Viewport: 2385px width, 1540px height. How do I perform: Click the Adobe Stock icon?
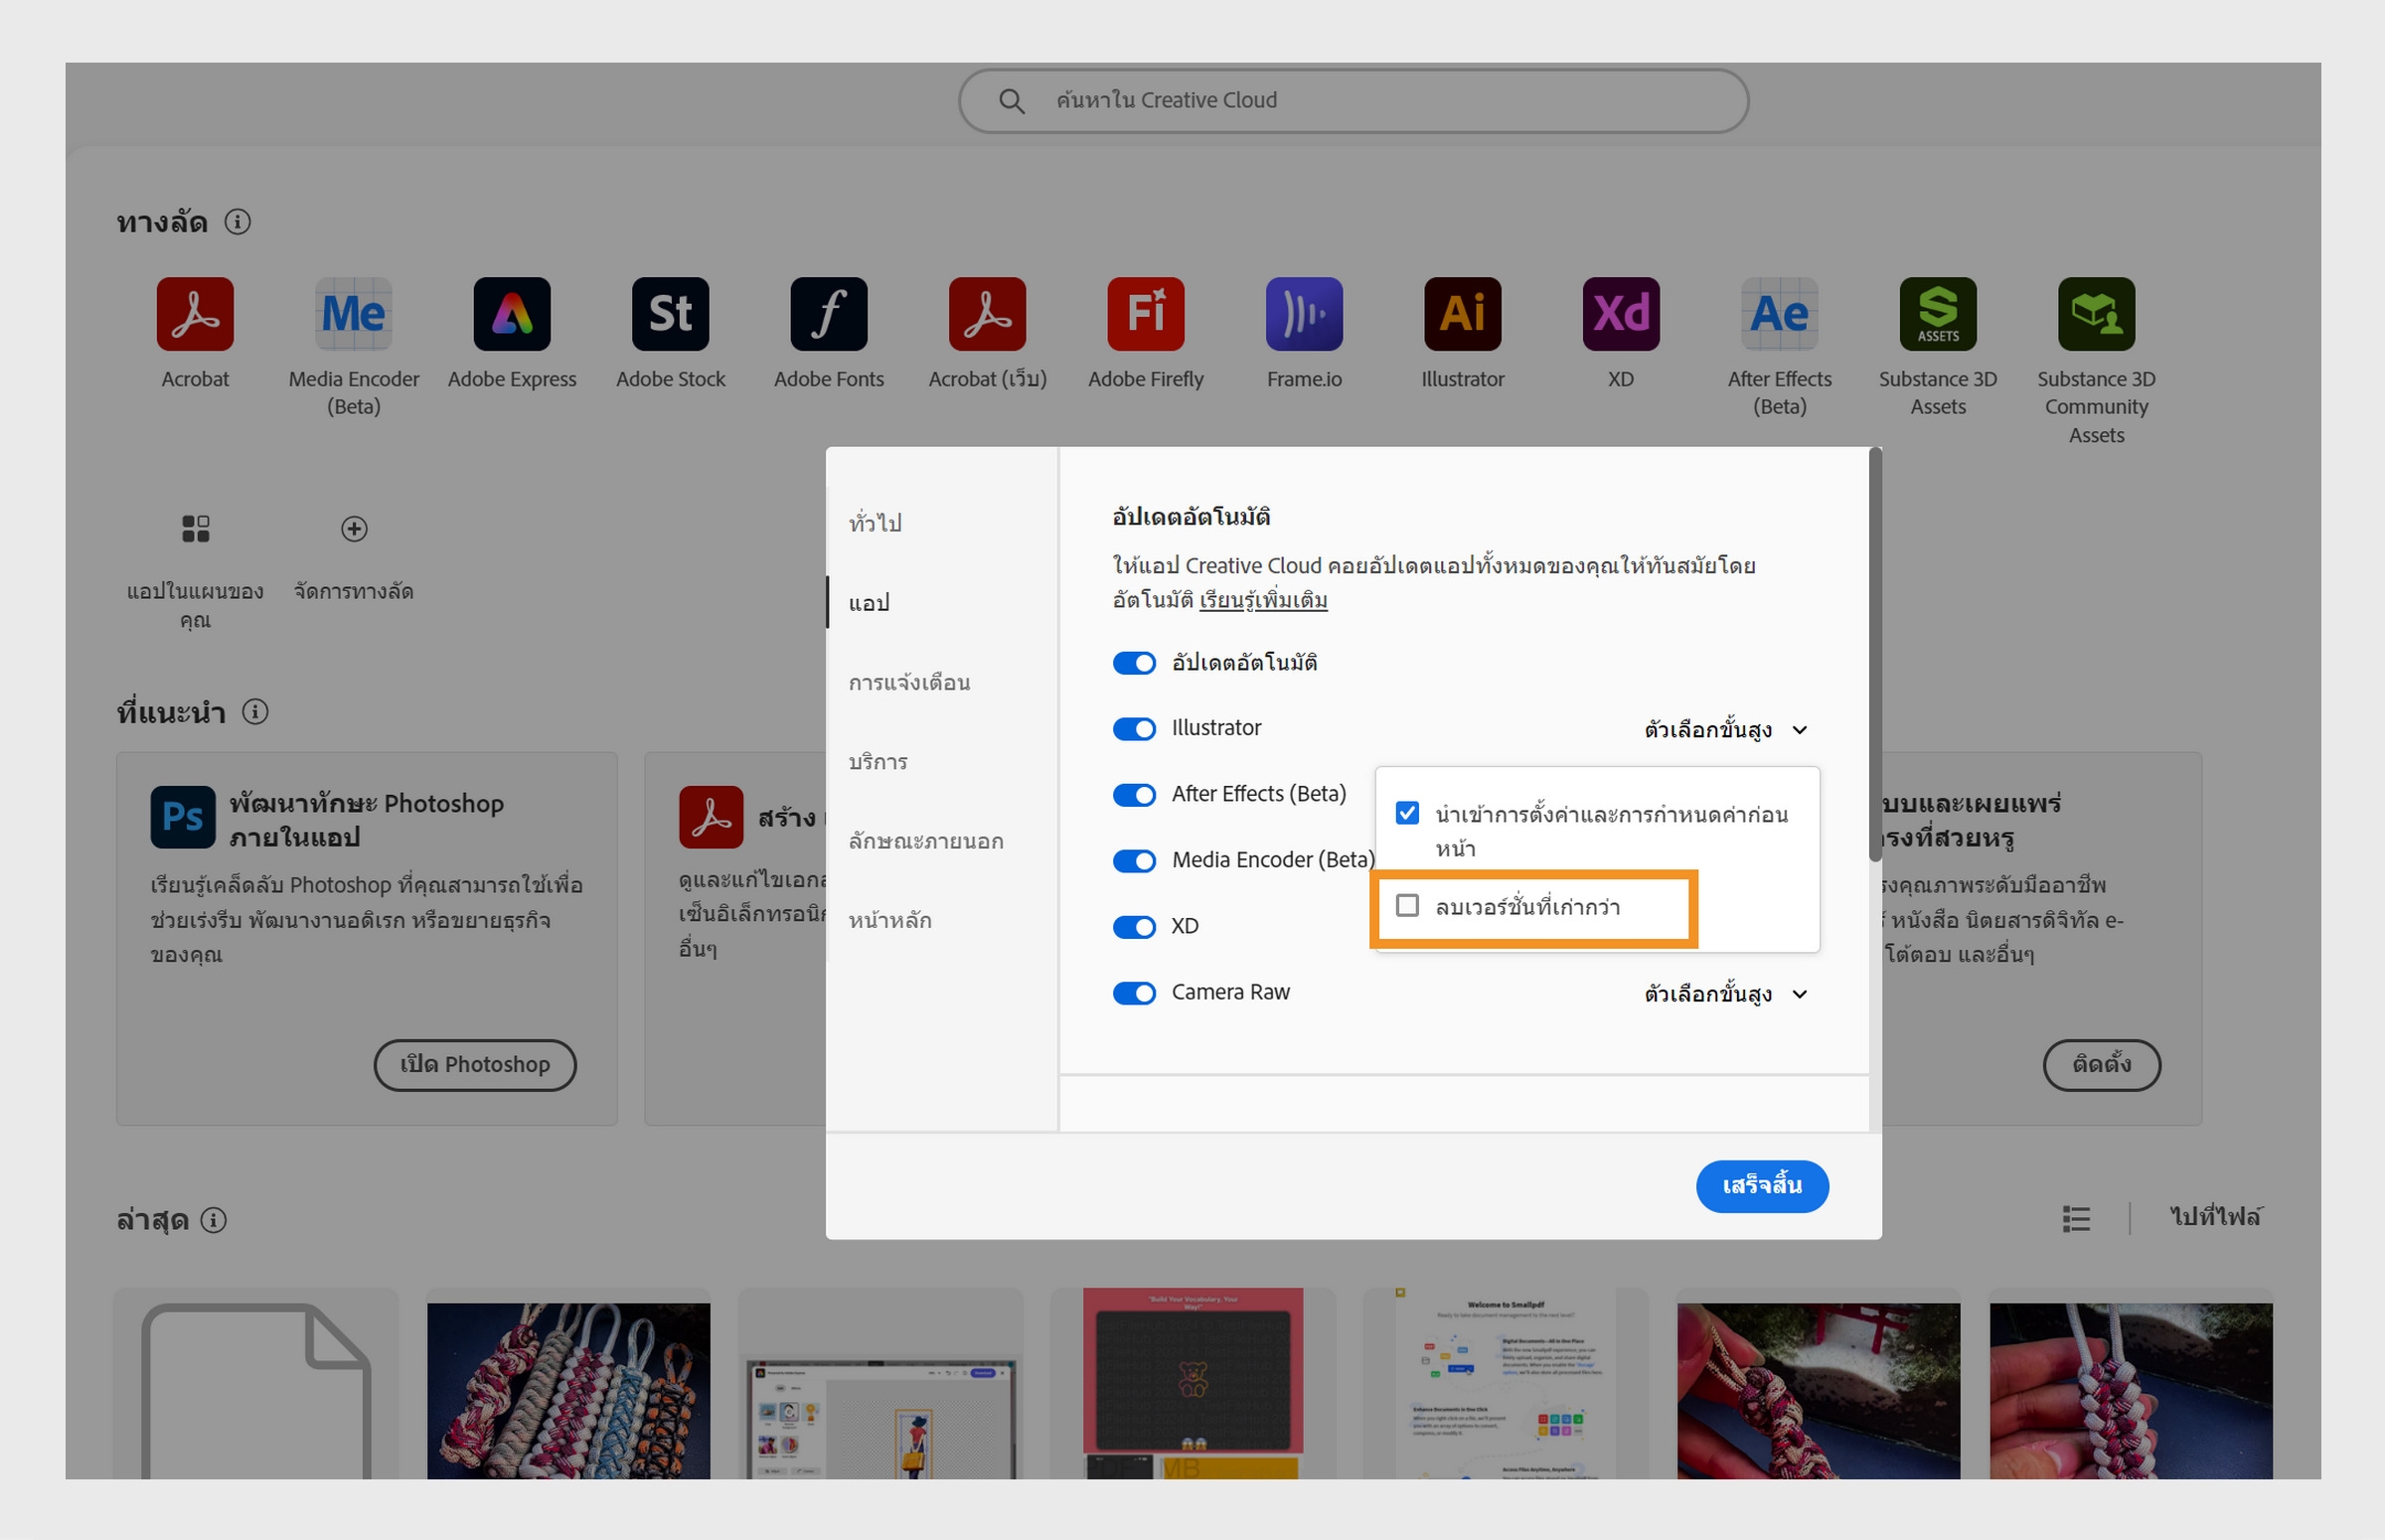click(x=670, y=314)
